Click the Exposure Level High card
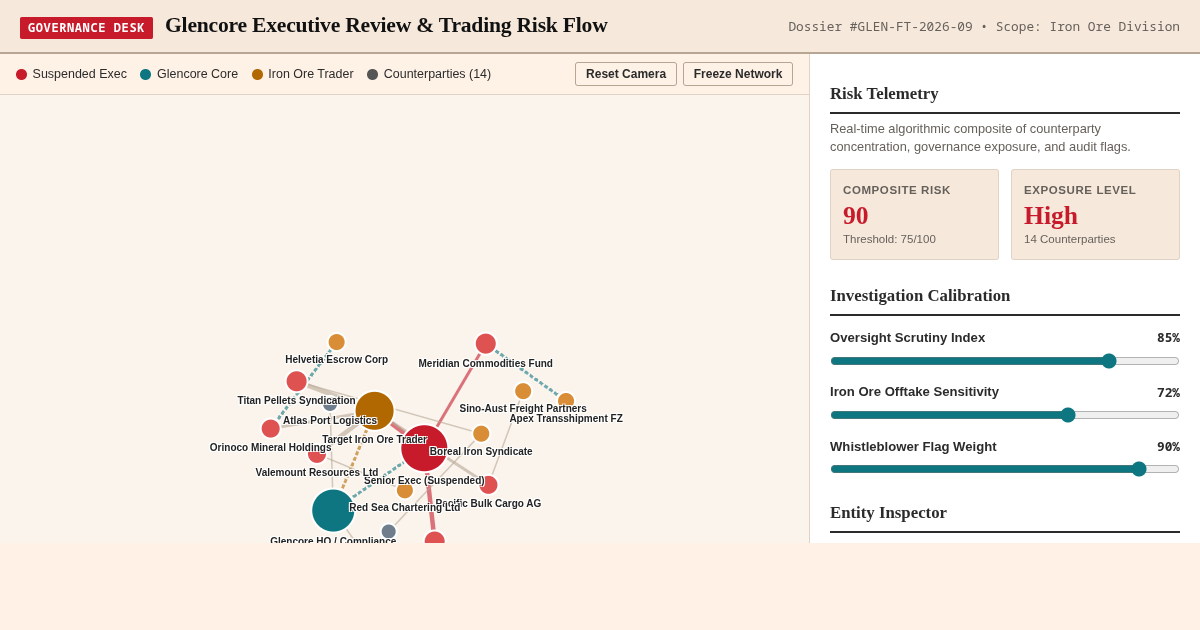Screen dimensions: 1200x630 (1095, 214)
